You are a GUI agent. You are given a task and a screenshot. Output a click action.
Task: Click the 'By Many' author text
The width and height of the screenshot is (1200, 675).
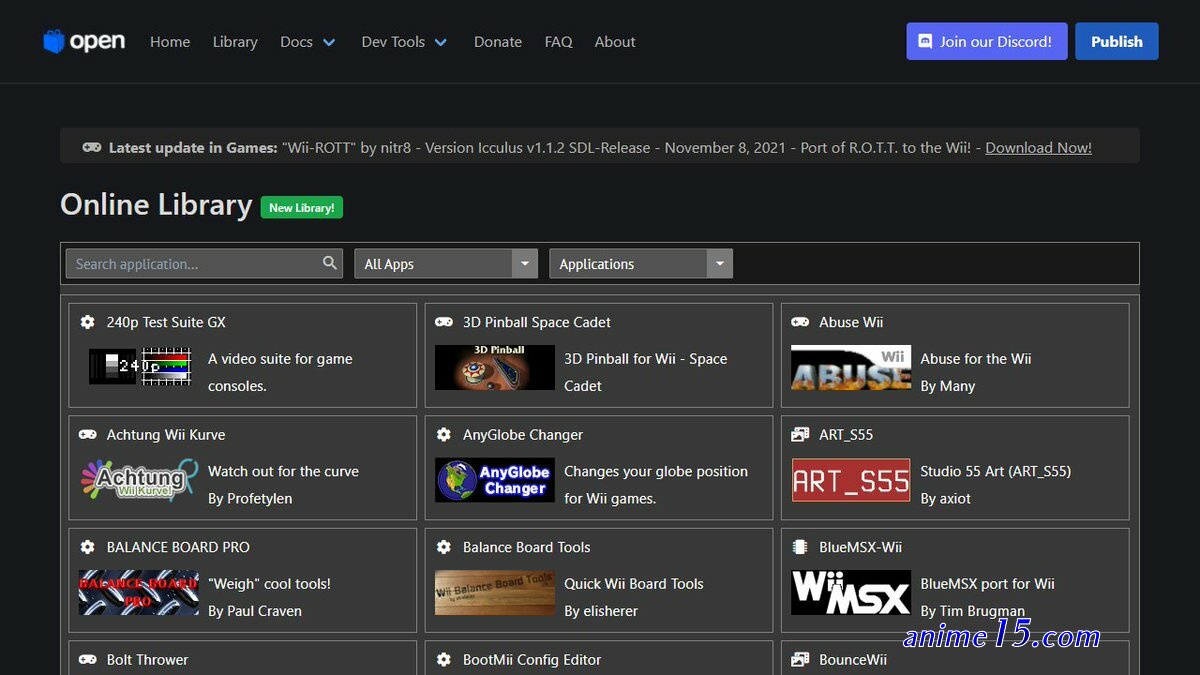(x=948, y=386)
